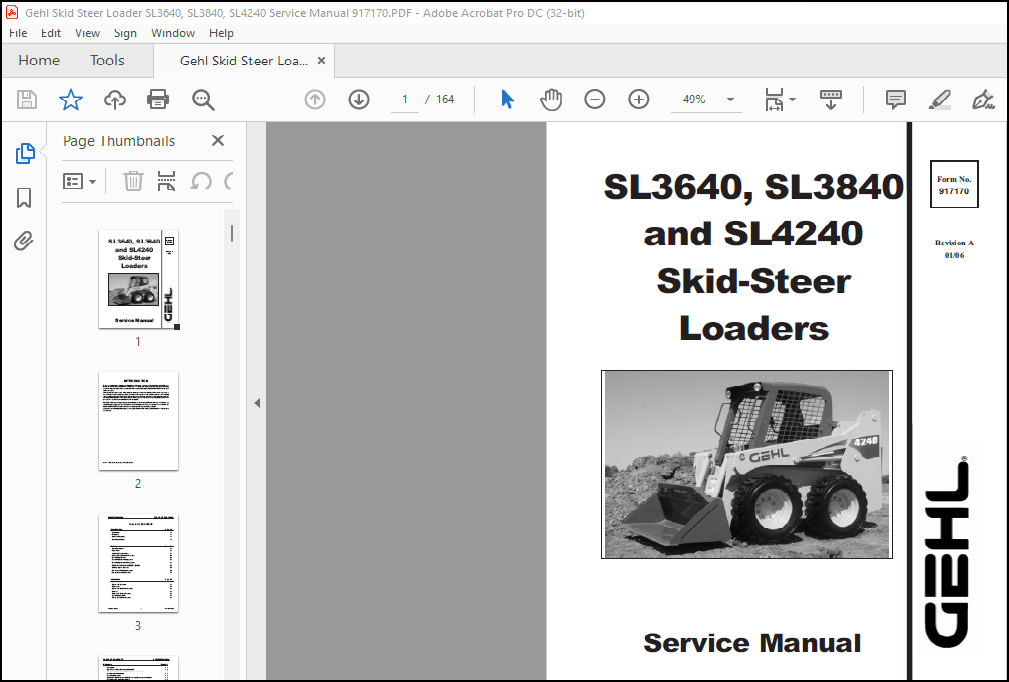Image resolution: width=1009 pixels, height=682 pixels.
Task: Open Bookmarks sidebar icon
Action: 24,198
